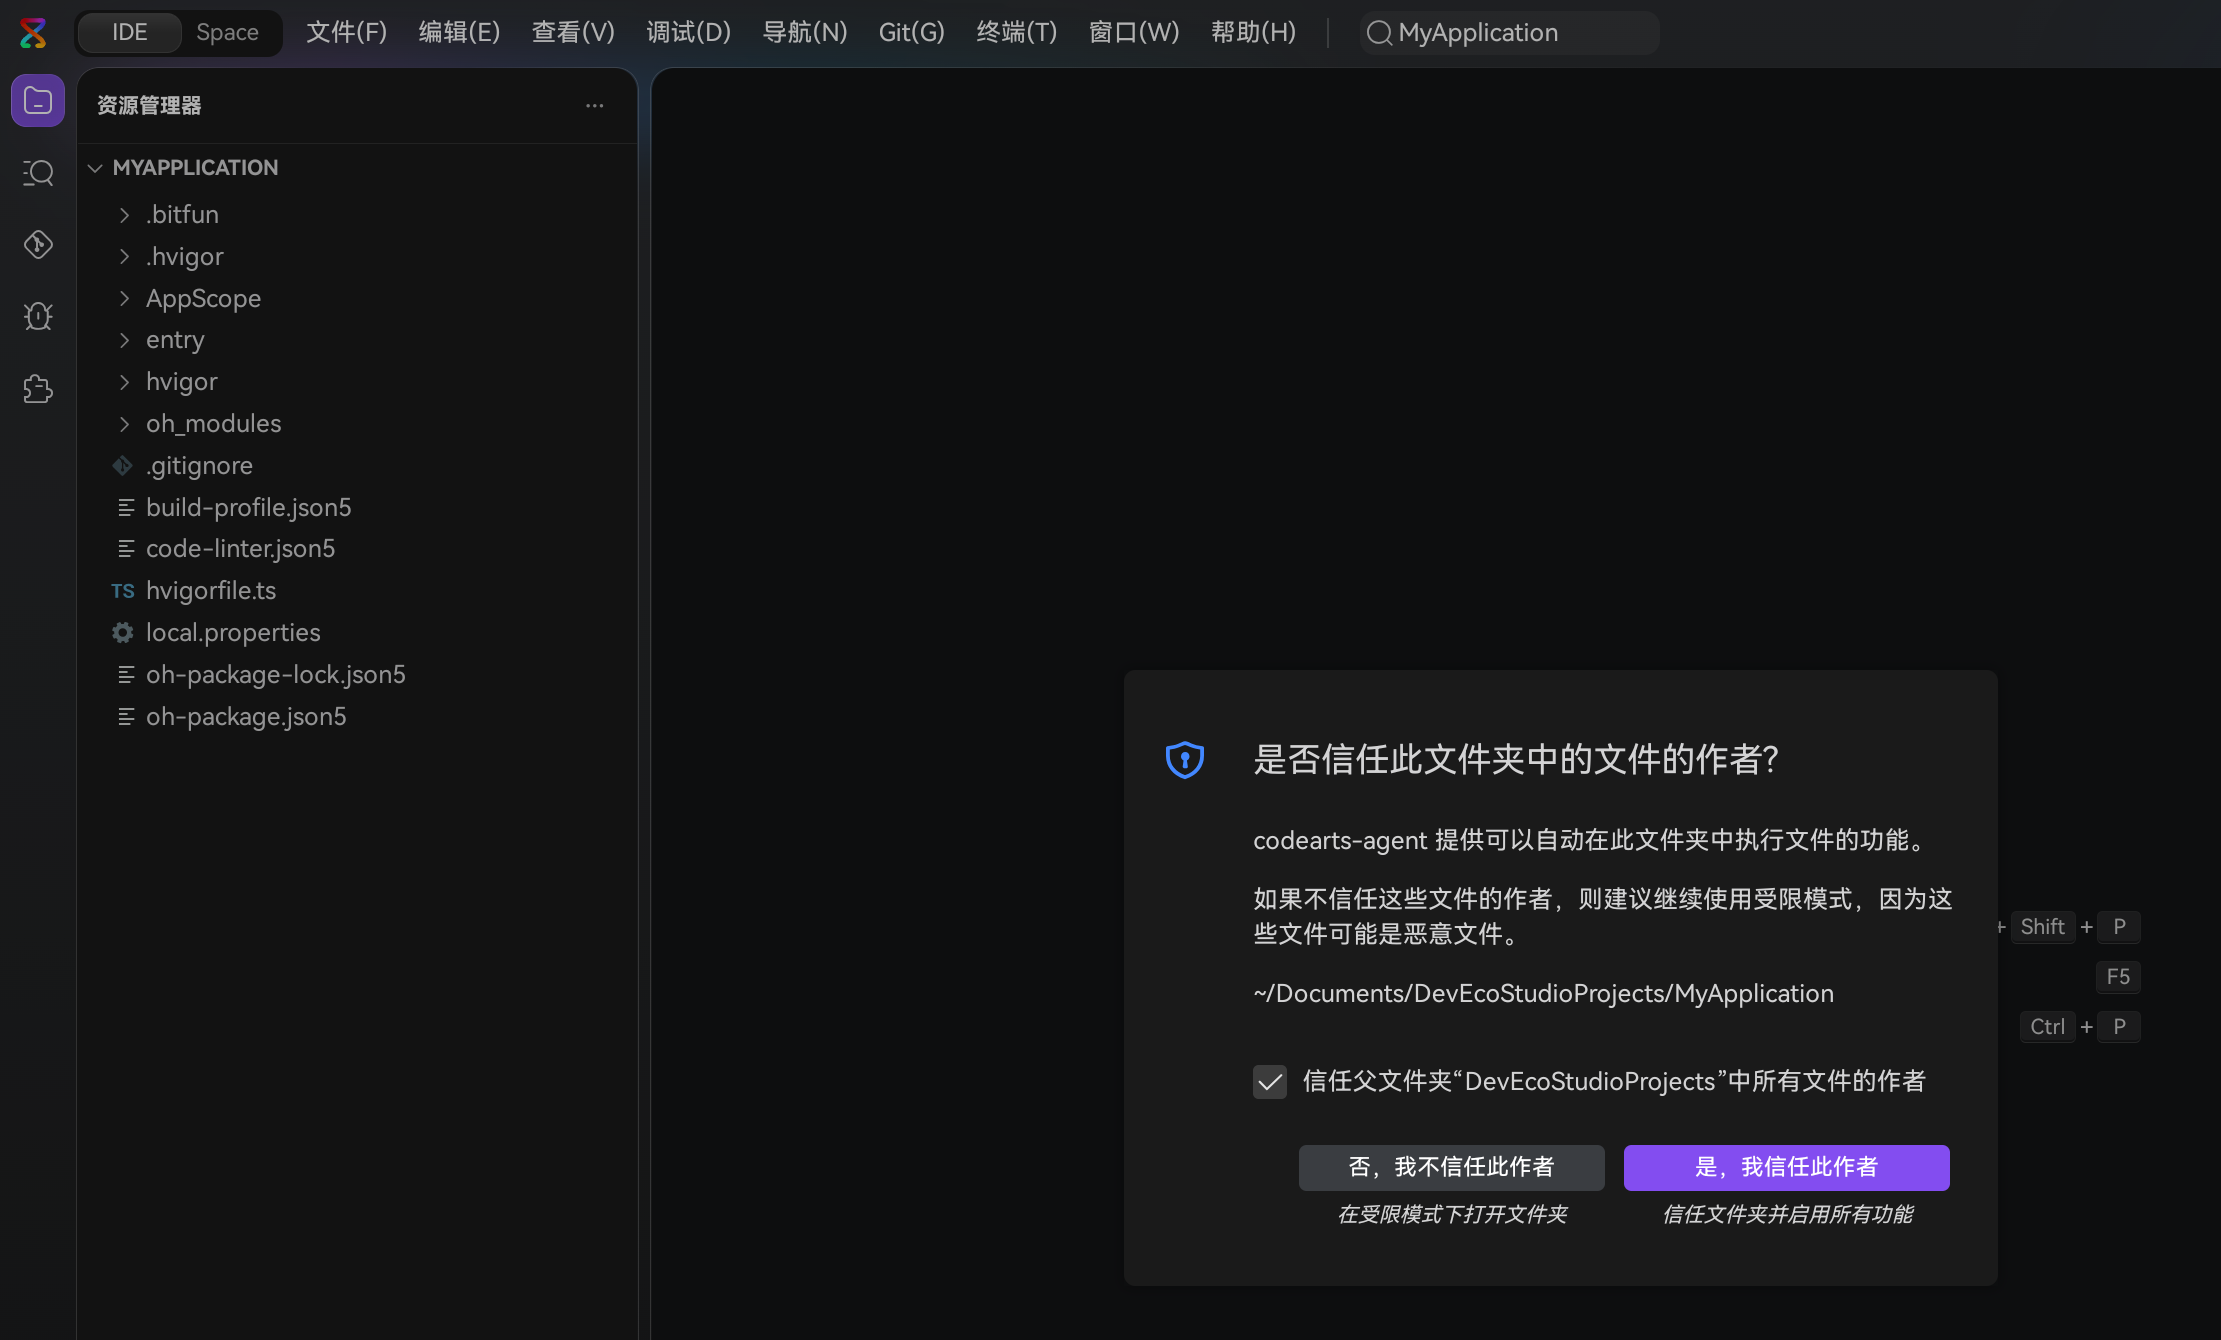2221x1340 pixels.
Task: Open the 终端(T) menu
Action: pos(1017,33)
